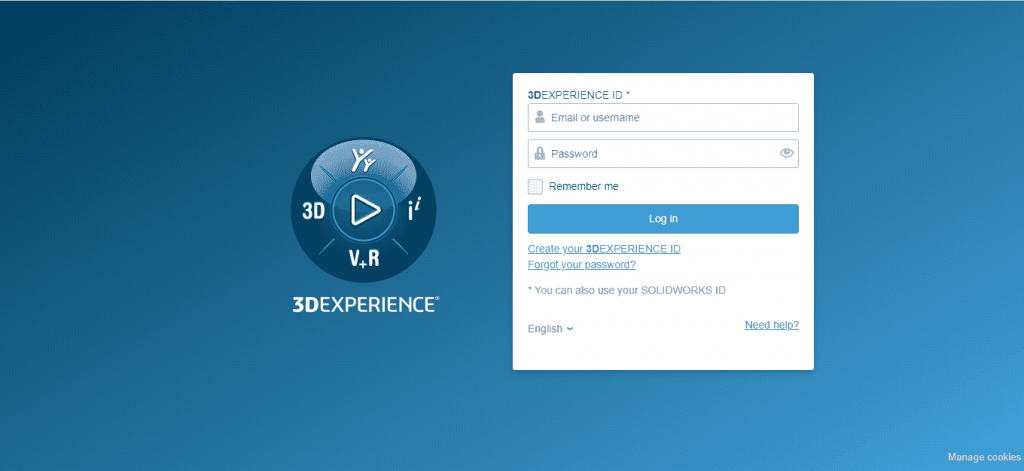Image resolution: width=1024 pixels, height=471 pixels.
Task: Click the 3DEXPERIENCE ID field label
Action: 579,95
